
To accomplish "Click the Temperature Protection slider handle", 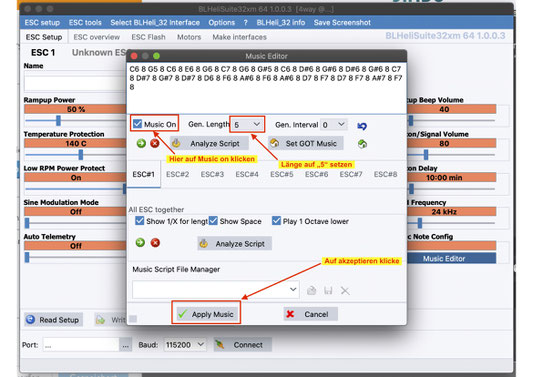I will [x=81, y=155].
